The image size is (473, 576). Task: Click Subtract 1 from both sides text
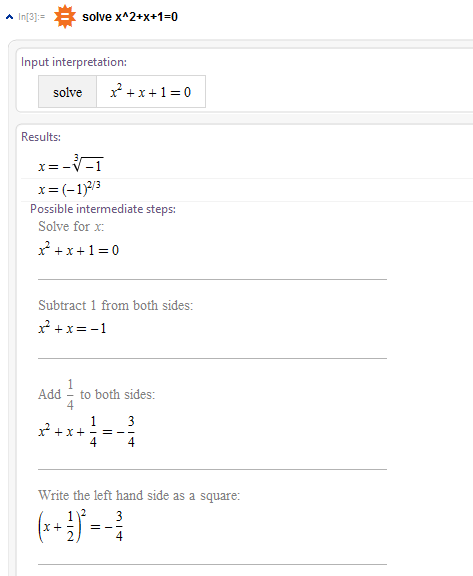click(x=116, y=305)
